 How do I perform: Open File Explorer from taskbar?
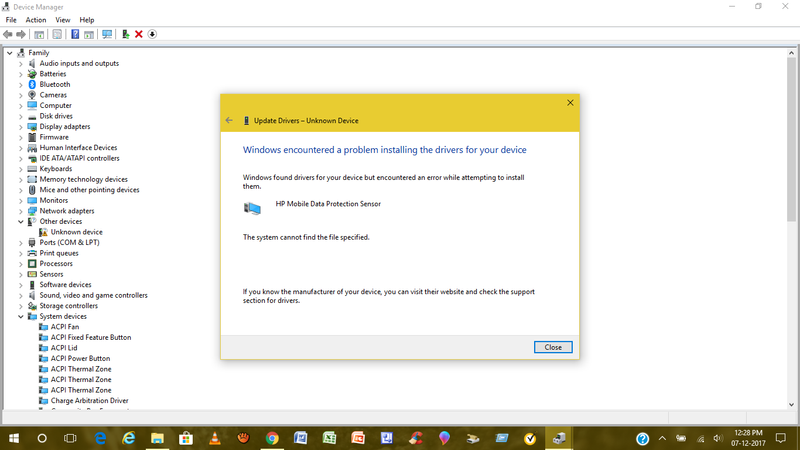157,438
